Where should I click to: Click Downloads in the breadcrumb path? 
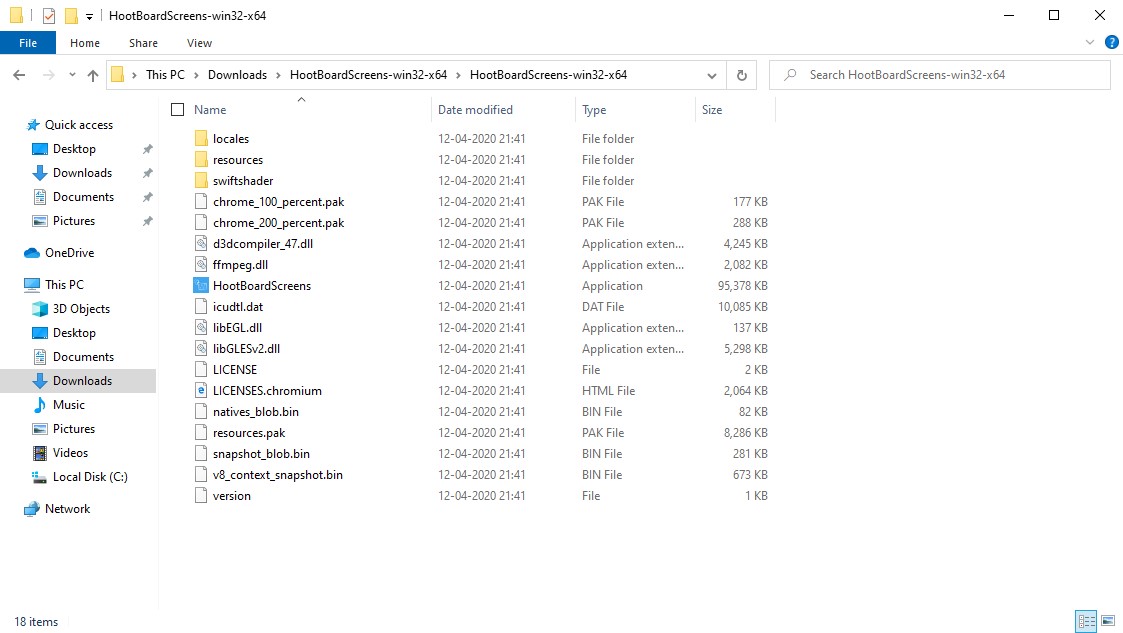click(237, 75)
